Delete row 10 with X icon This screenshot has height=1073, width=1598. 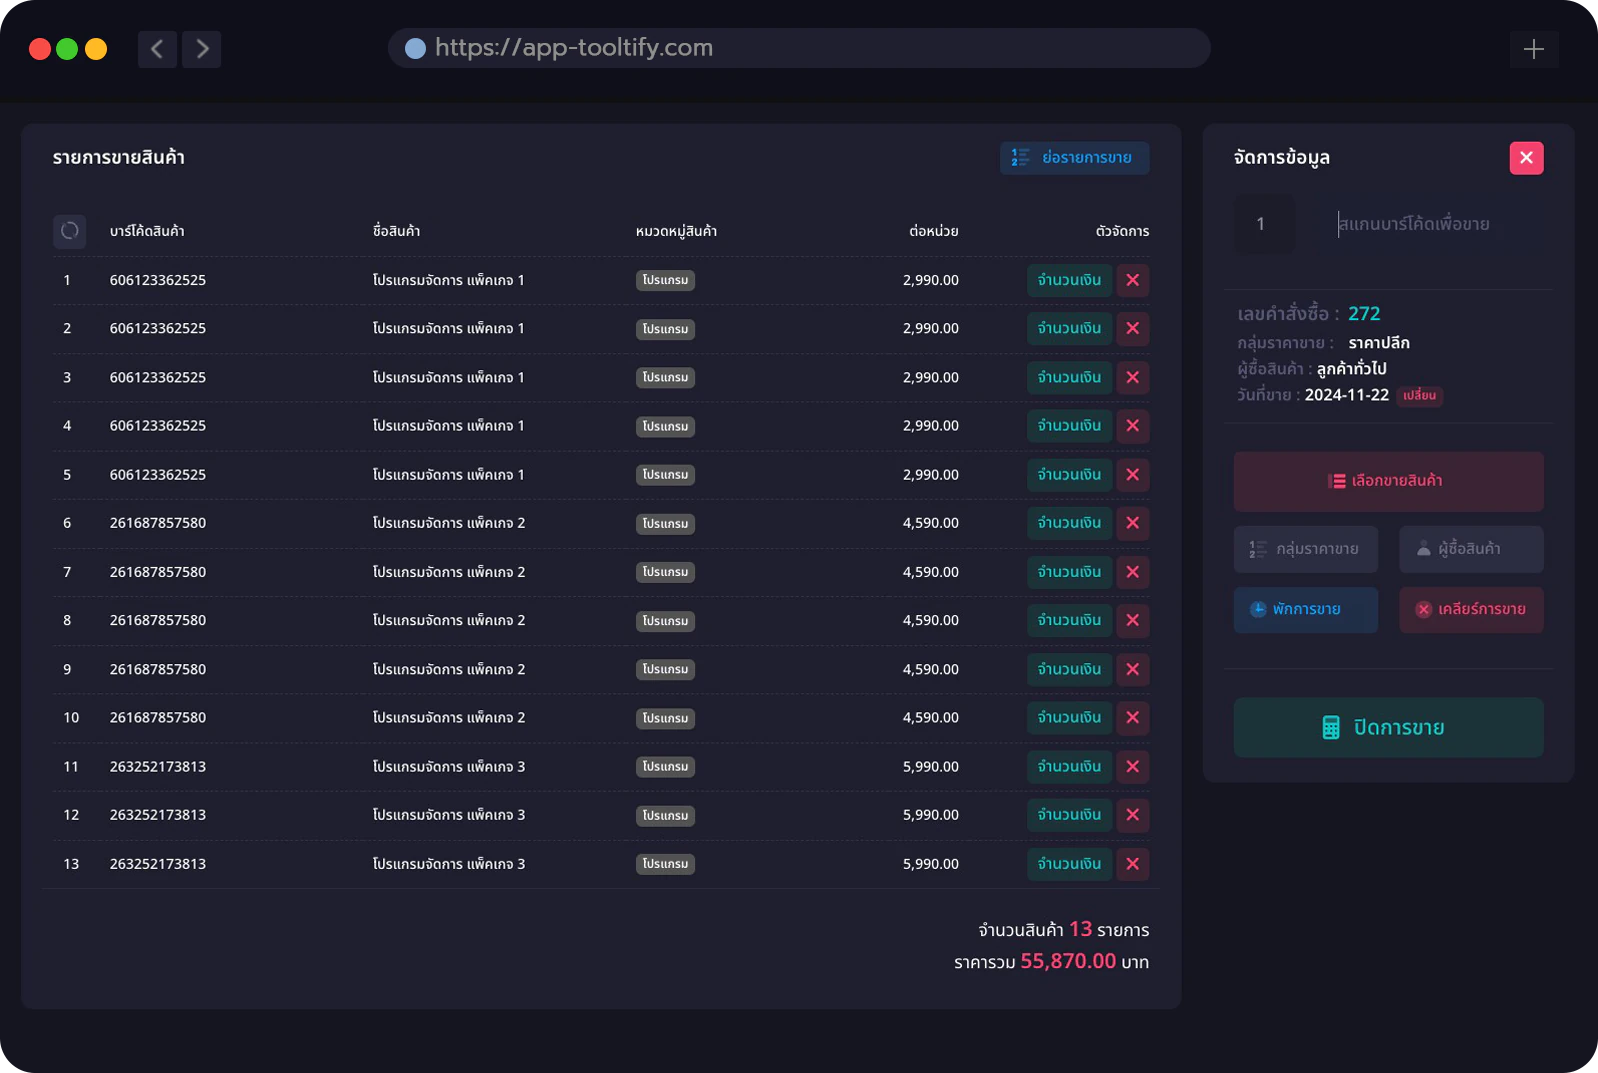point(1133,717)
